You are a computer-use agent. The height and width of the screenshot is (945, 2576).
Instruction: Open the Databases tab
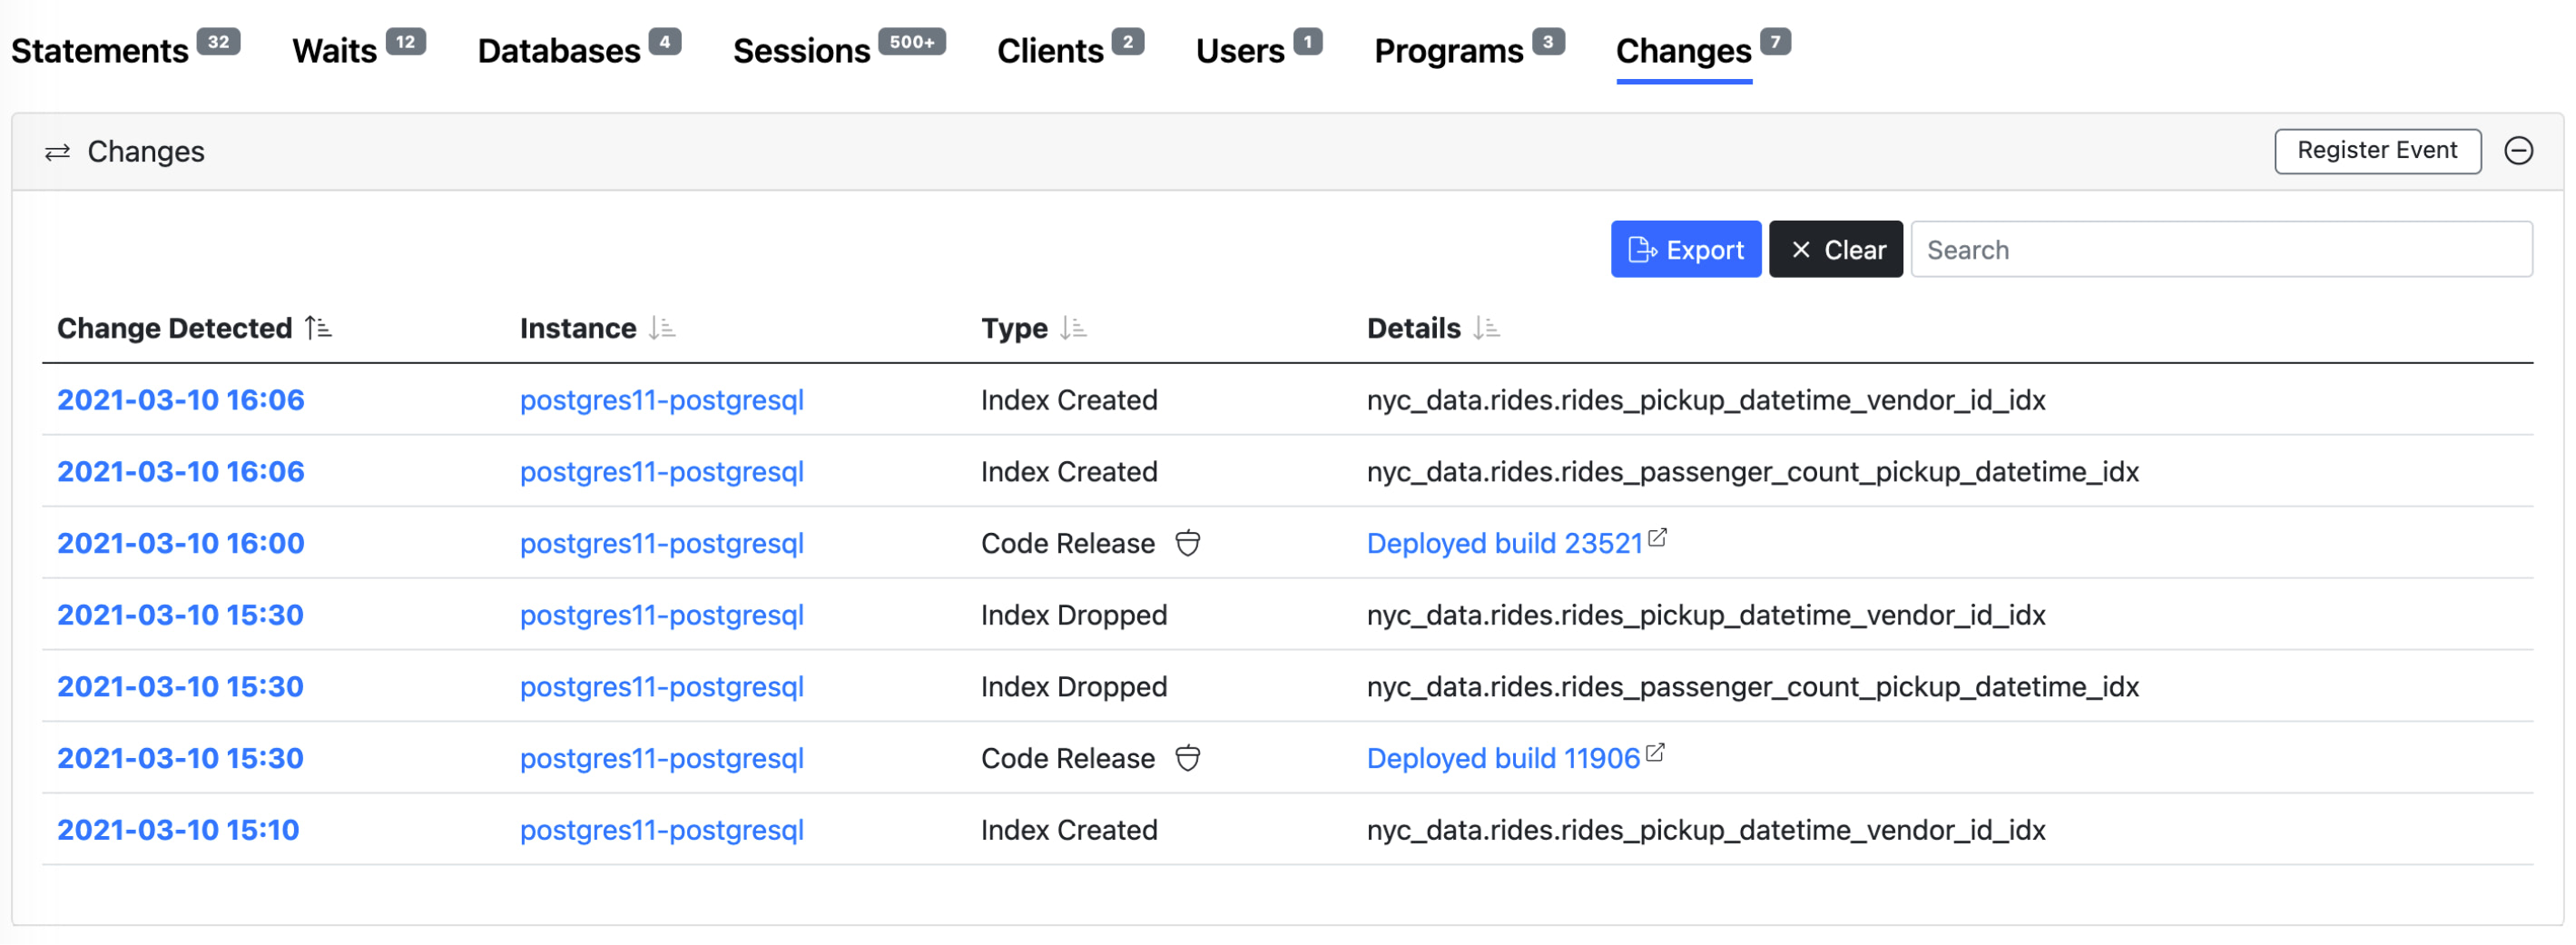(559, 51)
